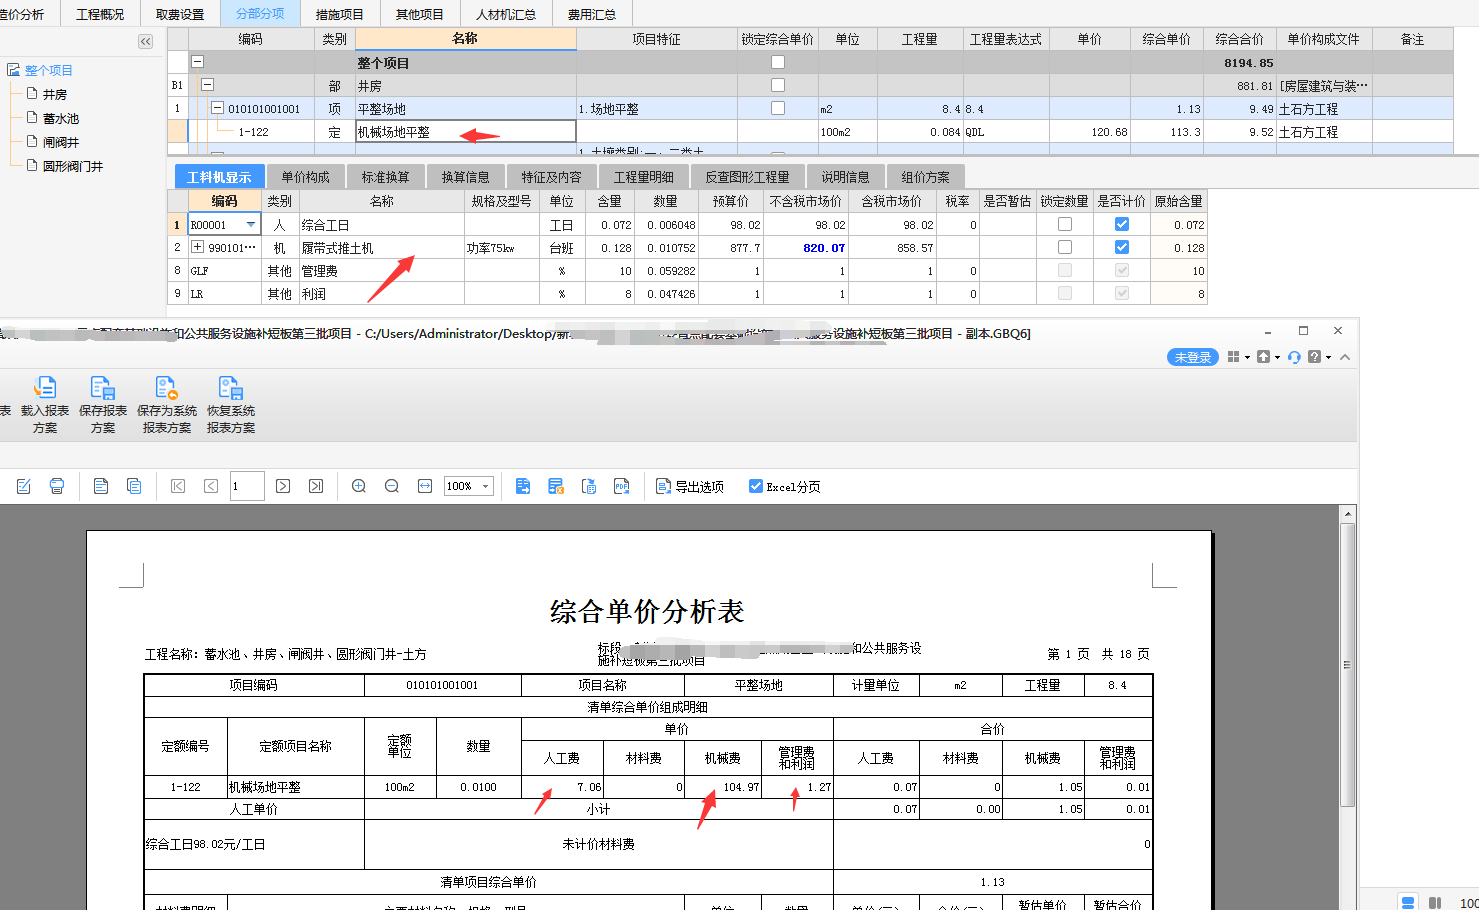Click the page number input field

click(247, 486)
